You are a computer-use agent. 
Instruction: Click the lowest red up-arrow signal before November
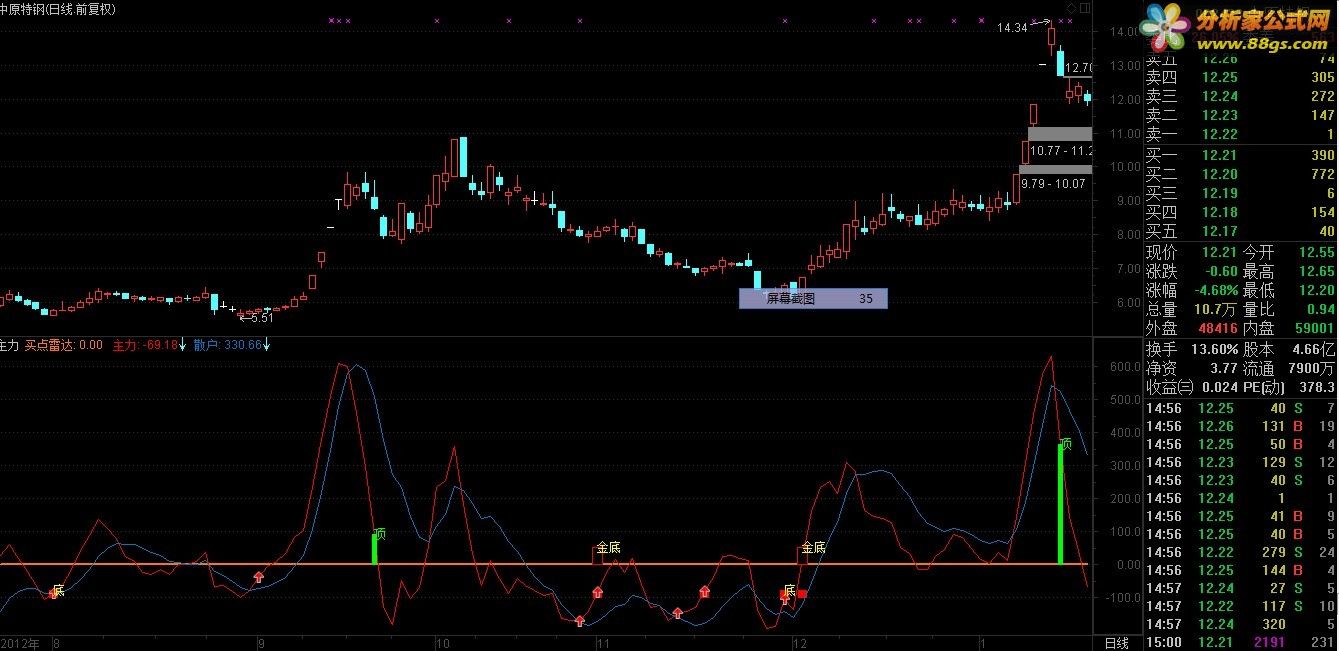pyautogui.click(x=580, y=621)
